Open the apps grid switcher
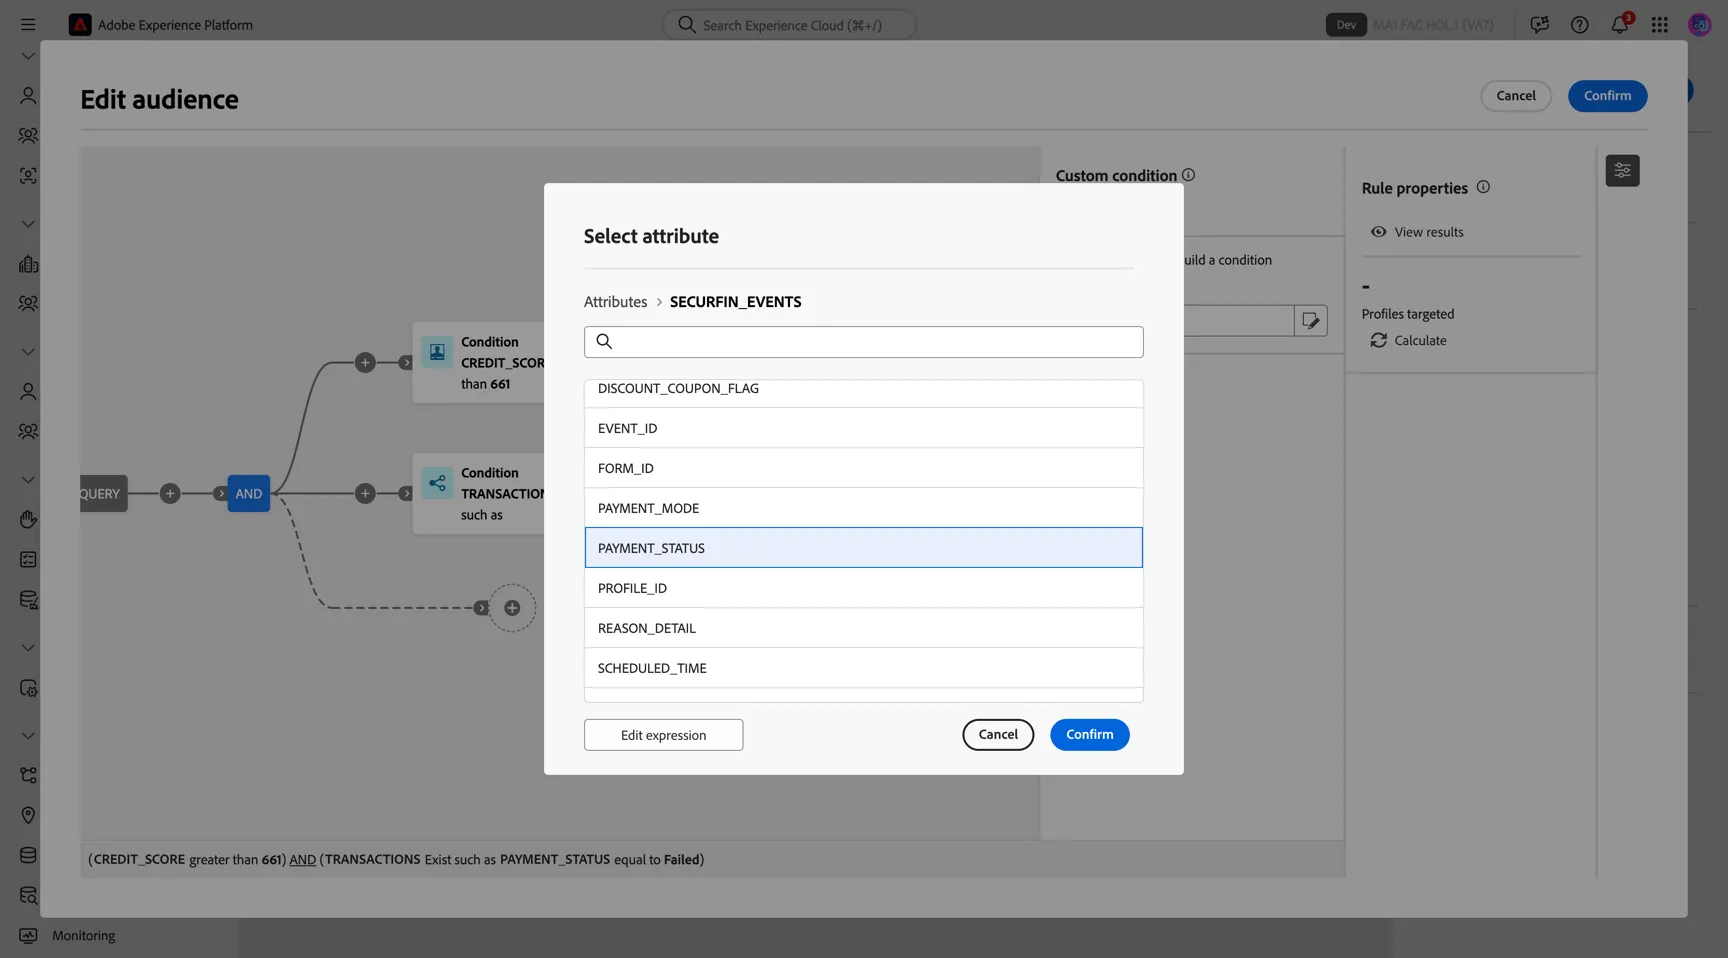 tap(1659, 25)
